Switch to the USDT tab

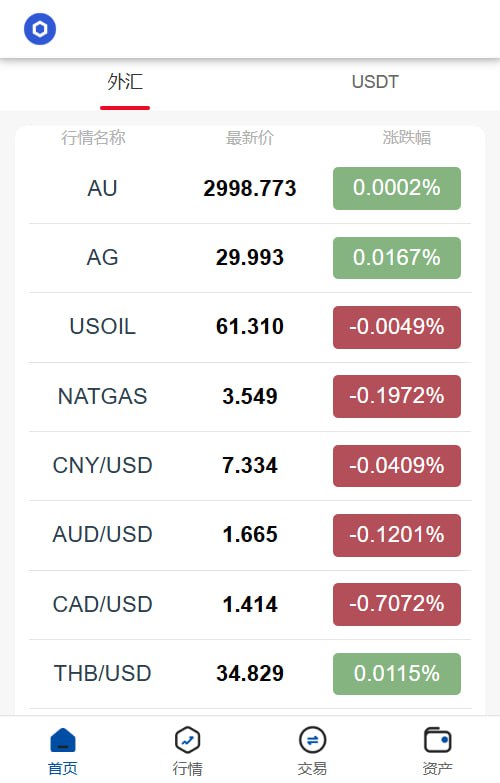(375, 82)
